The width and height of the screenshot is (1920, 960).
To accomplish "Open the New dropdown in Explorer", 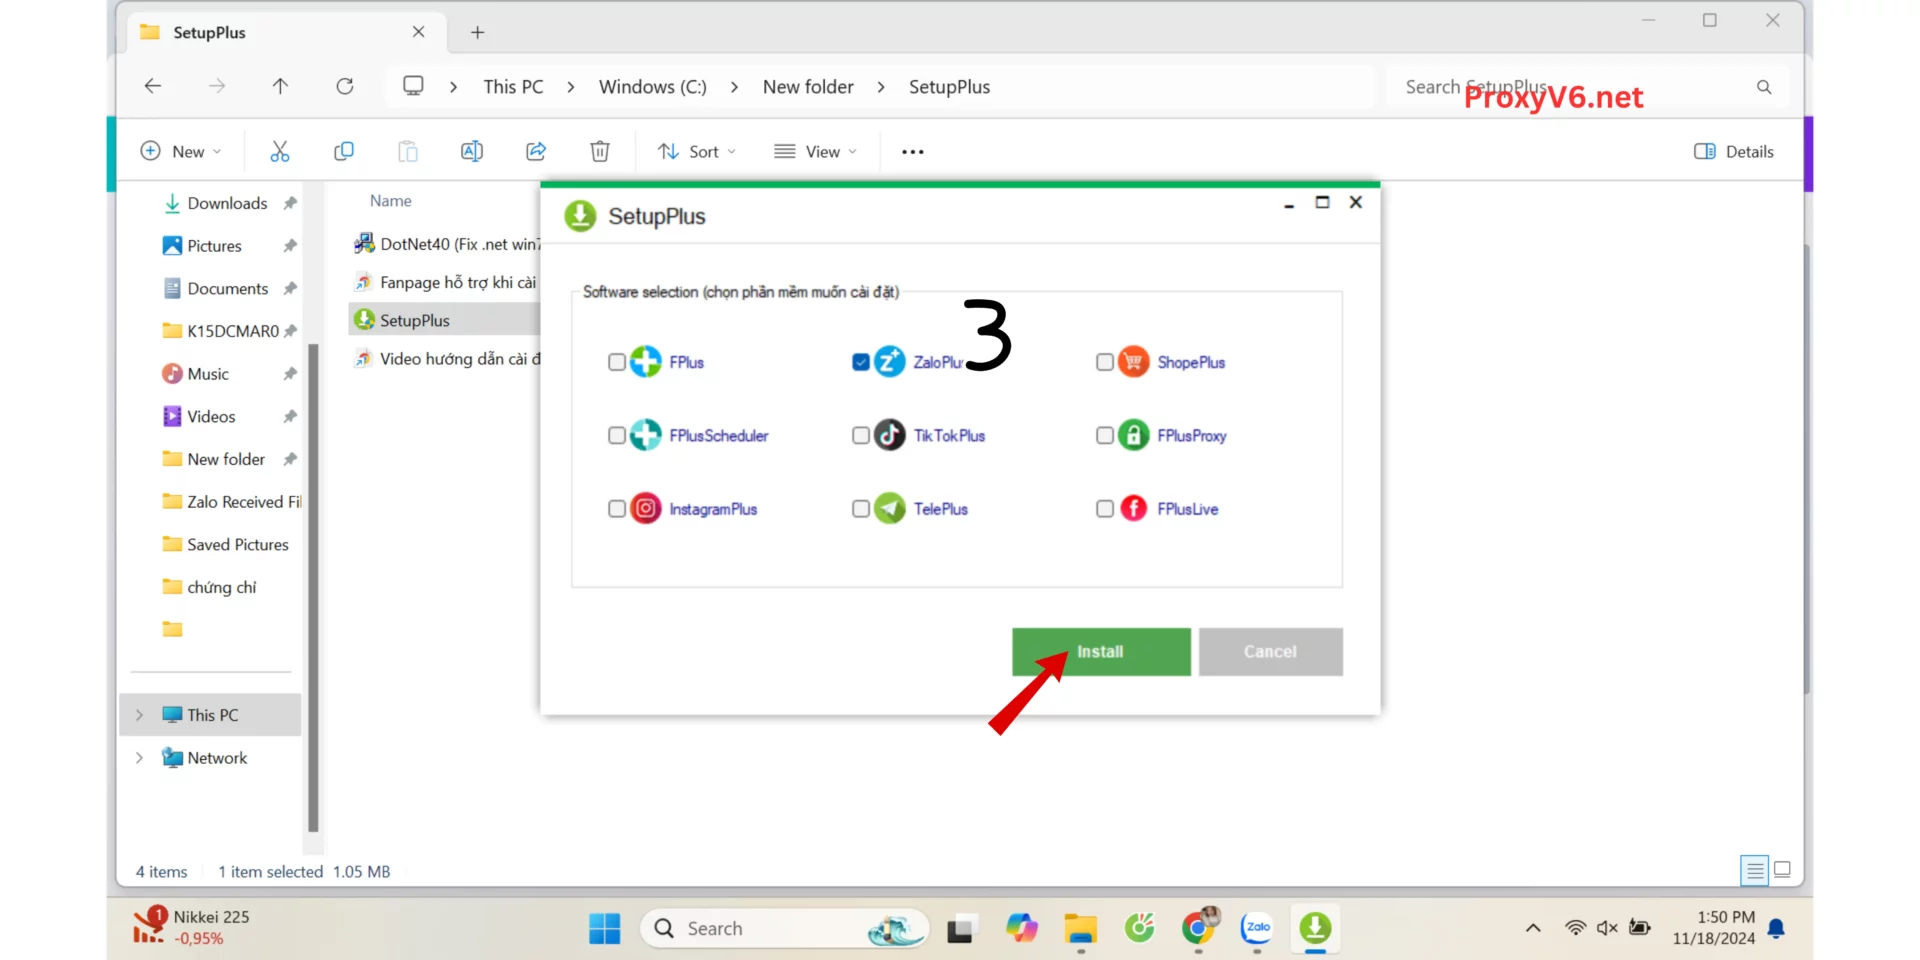I will point(181,151).
